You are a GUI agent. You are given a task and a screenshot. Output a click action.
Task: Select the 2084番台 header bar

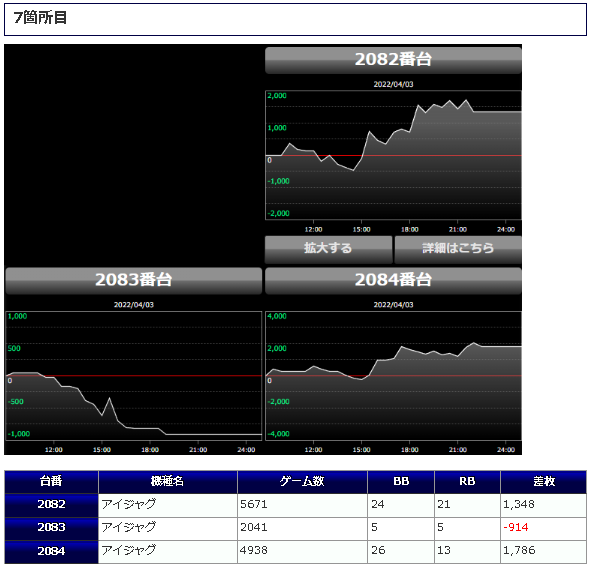point(393,281)
